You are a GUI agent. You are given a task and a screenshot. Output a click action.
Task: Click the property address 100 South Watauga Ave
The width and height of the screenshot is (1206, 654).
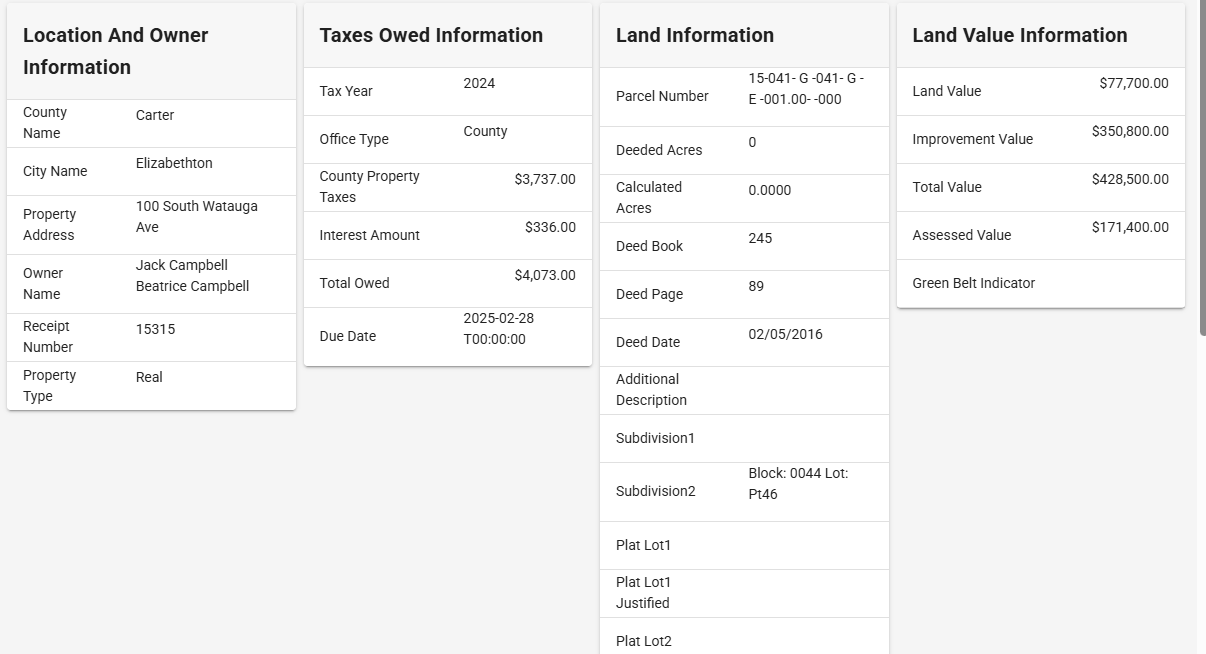click(x=196, y=217)
